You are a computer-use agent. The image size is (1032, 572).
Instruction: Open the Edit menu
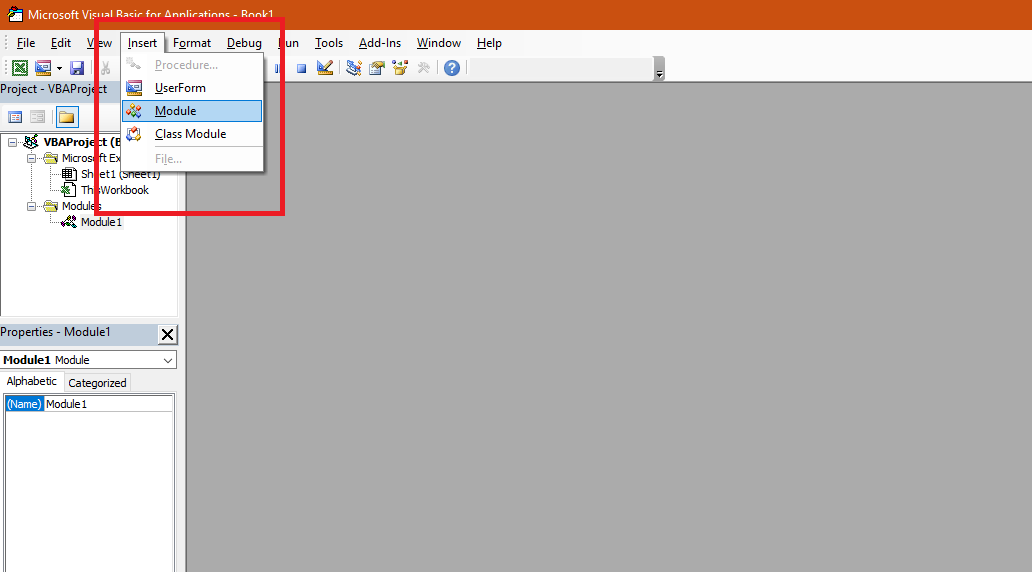coord(61,43)
